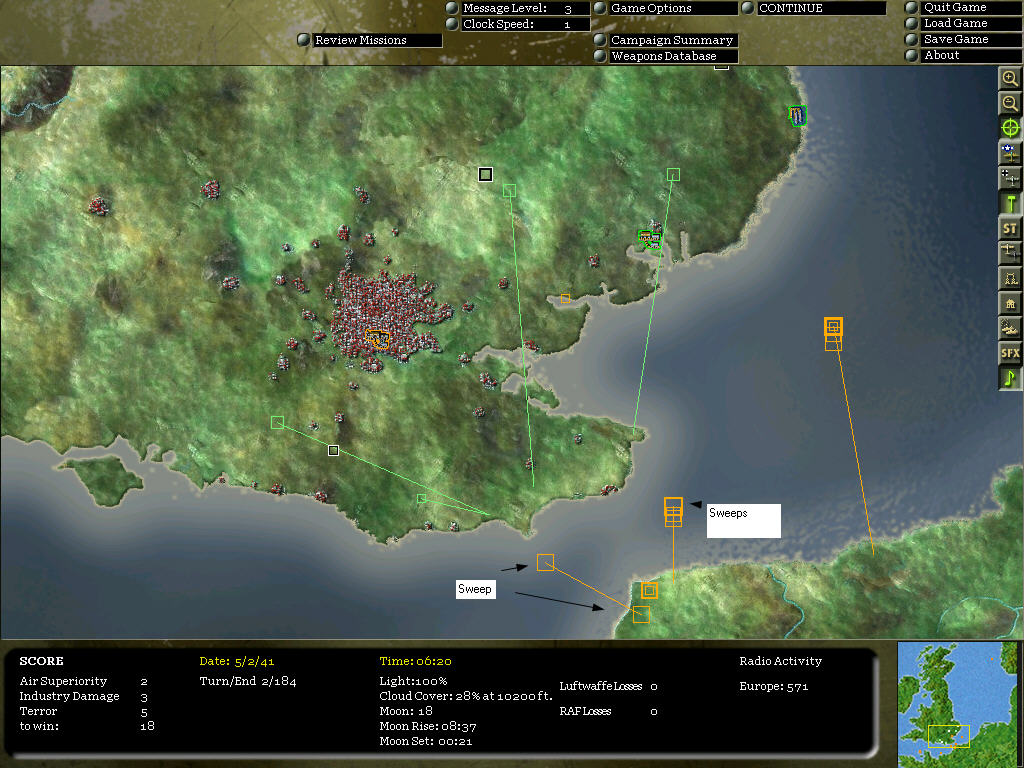Click the house building icon in the toolbar
Image resolution: width=1024 pixels, height=768 pixels.
coord(1010,303)
